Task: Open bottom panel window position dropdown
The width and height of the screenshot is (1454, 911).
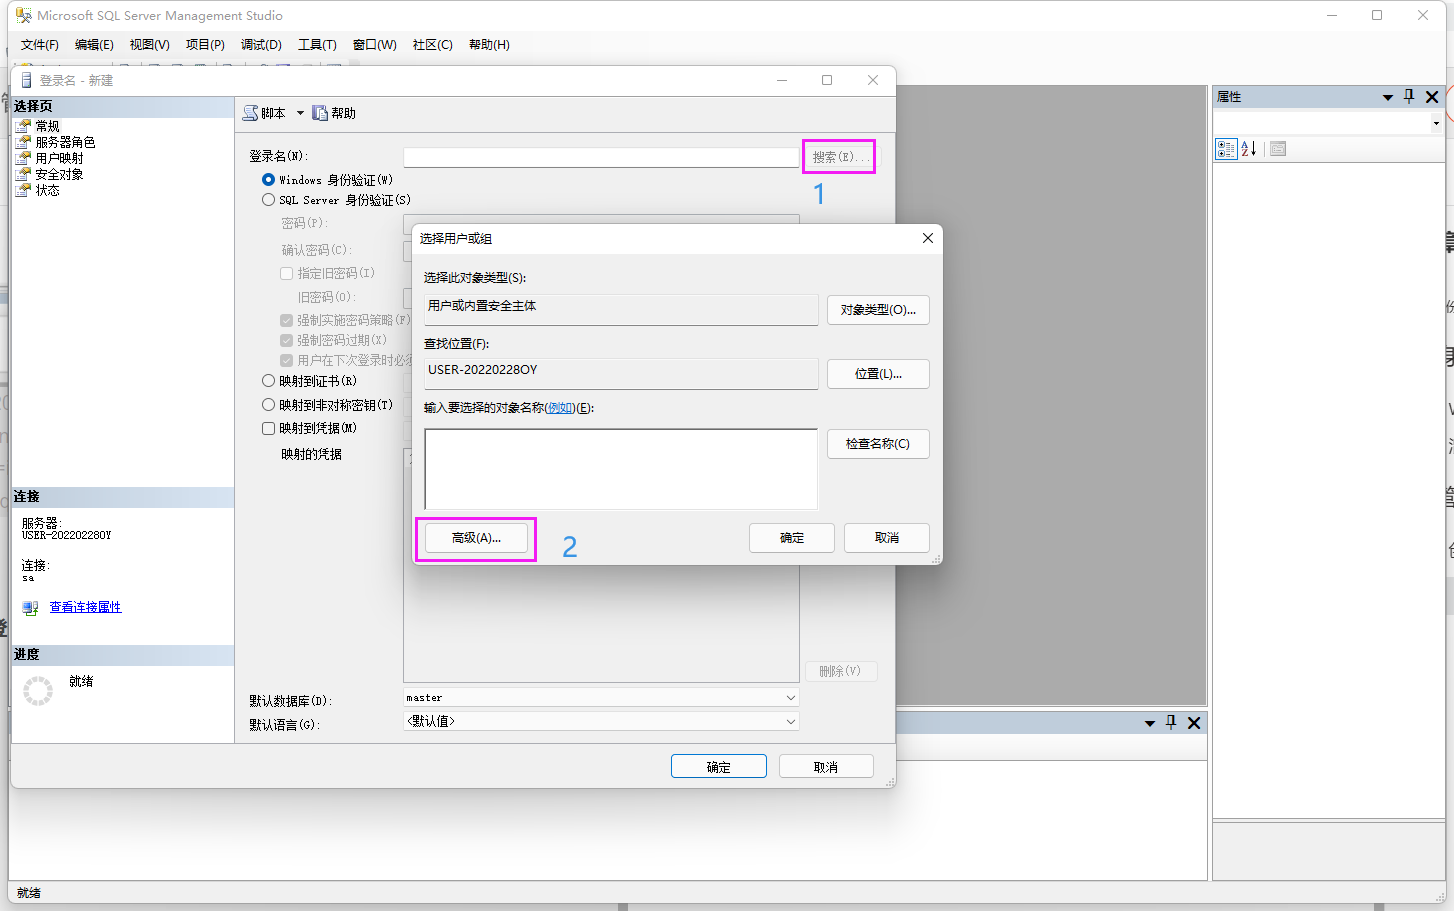Action: pos(1150,723)
